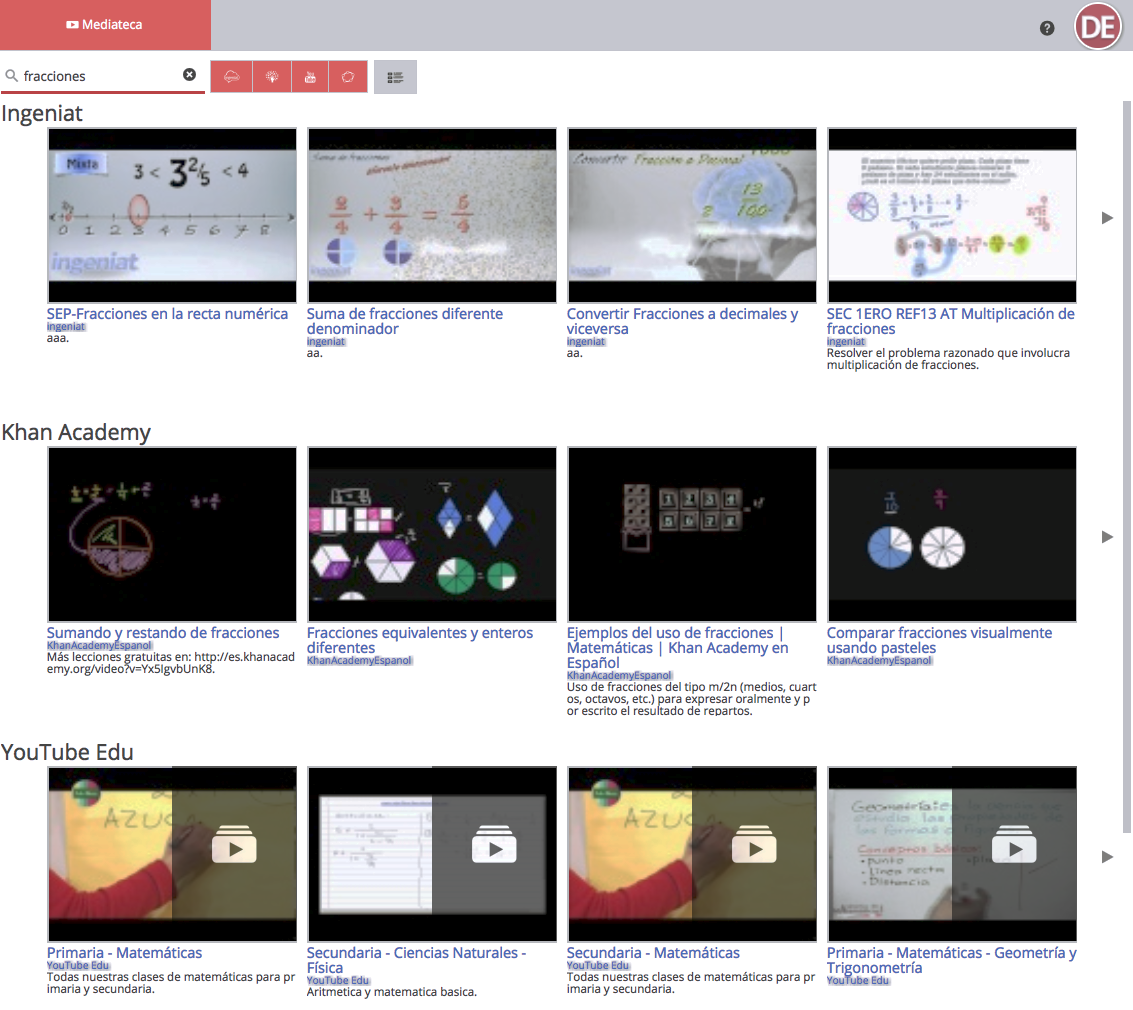Show more Khan Academy videos with arrow
This screenshot has width=1133, height=1010.
click(1107, 537)
